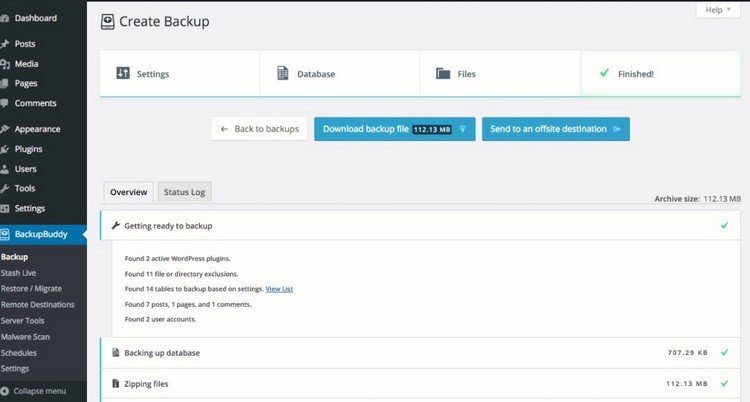Open BackupBuddy Settings submenu item
The image size is (750, 402).
(x=15, y=368)
